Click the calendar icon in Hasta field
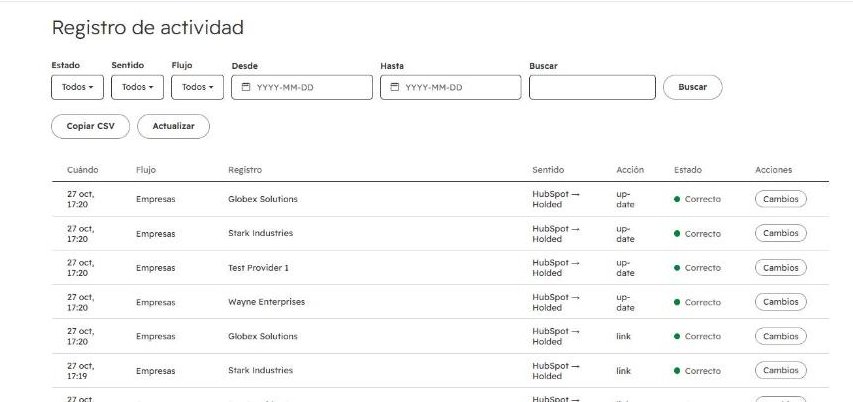Screen dimensions: 853x402 click(394, 87)
